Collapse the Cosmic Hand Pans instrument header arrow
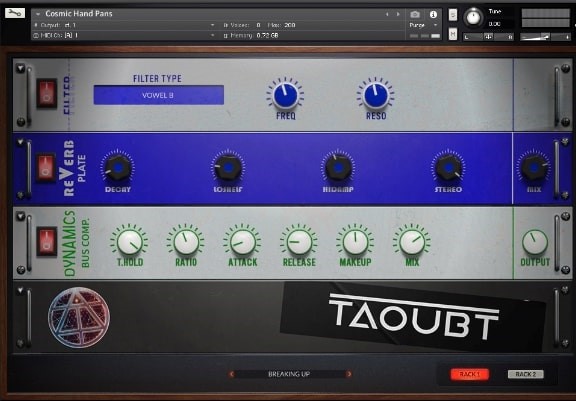576x401 pixels. pos(37,14)
